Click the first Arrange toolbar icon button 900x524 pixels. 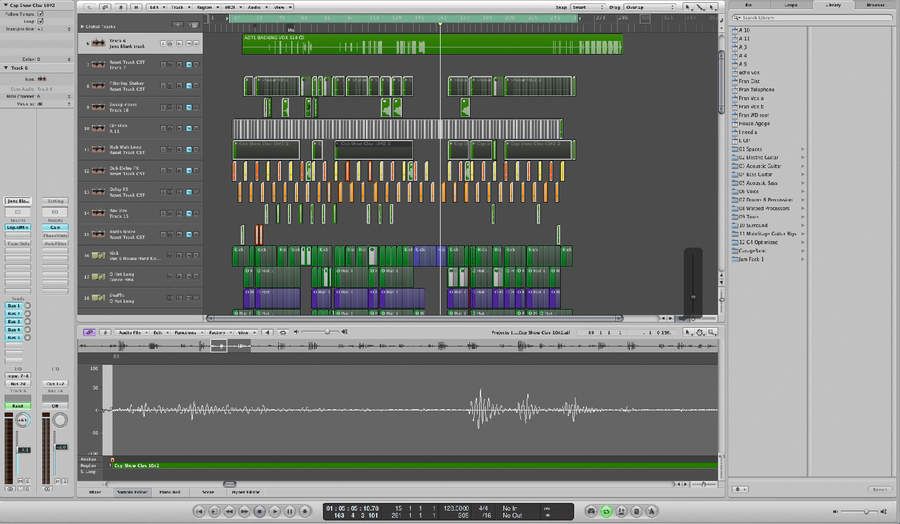point(90,7)
